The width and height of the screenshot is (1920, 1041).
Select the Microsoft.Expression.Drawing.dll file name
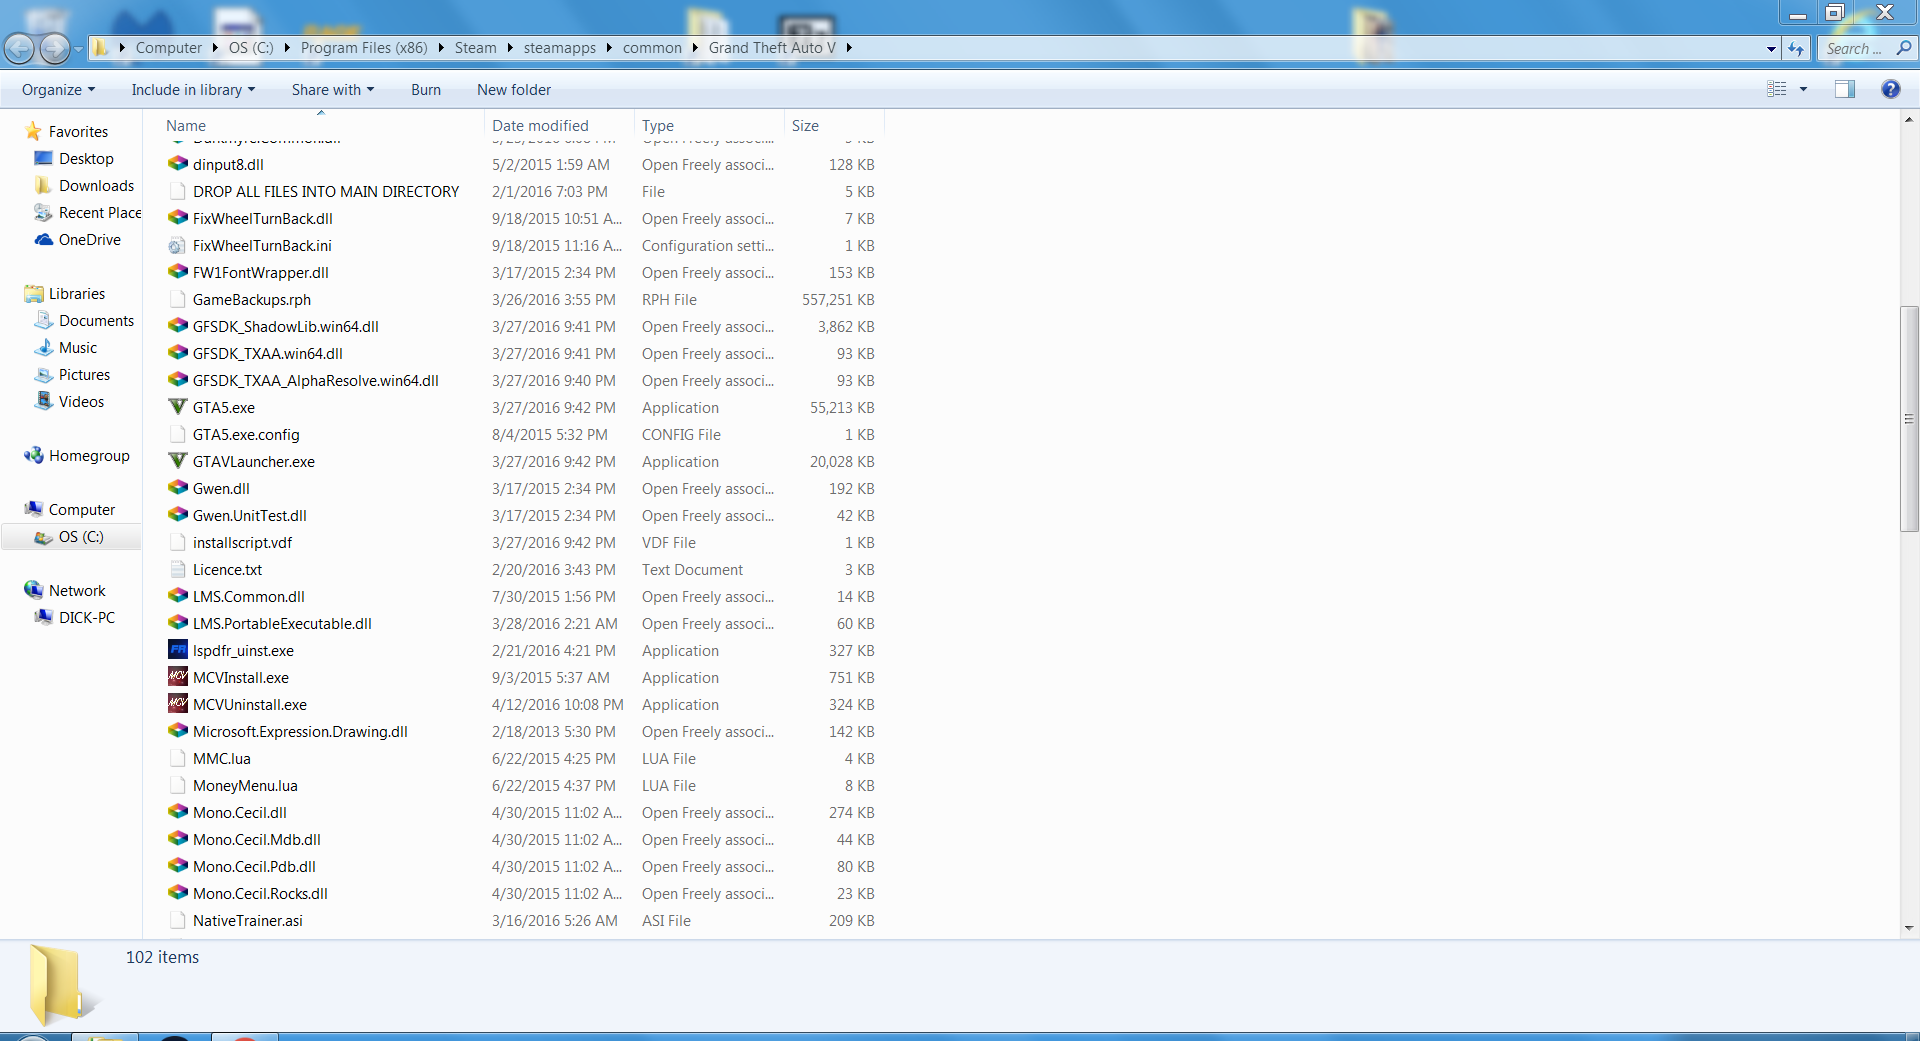(300, 731)
